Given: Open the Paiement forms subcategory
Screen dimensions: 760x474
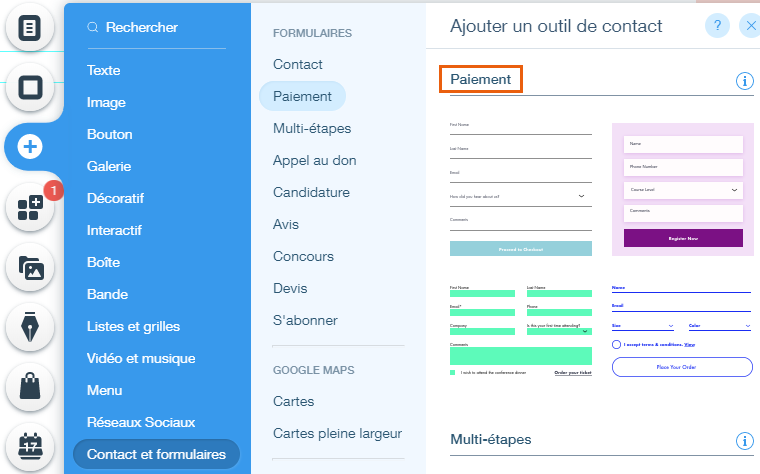Looking at the screenshot, I should [302, 96].
